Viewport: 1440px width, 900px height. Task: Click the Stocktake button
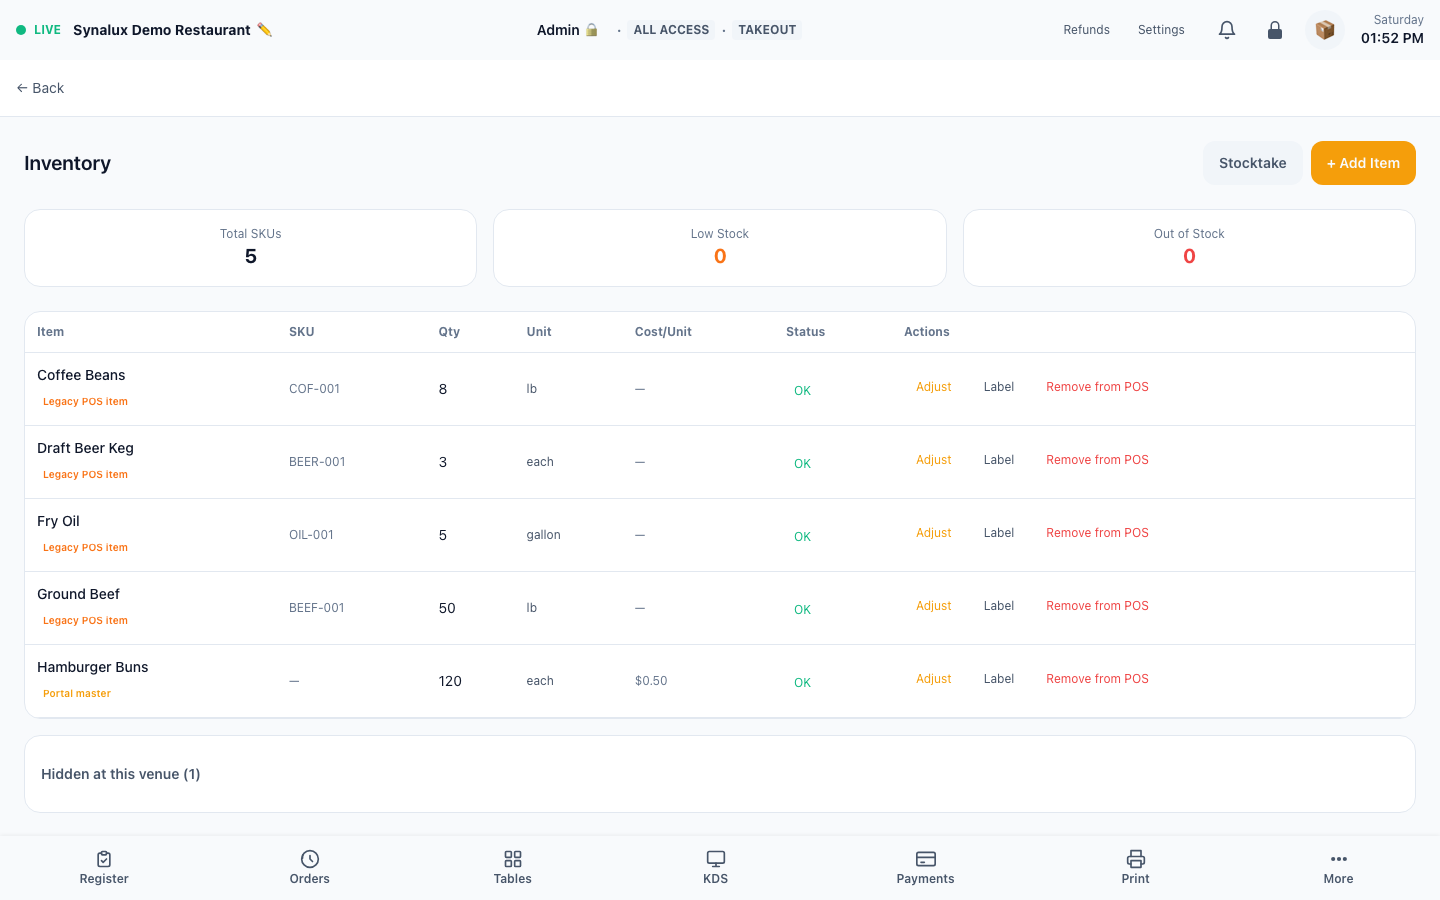(1253, 163)
